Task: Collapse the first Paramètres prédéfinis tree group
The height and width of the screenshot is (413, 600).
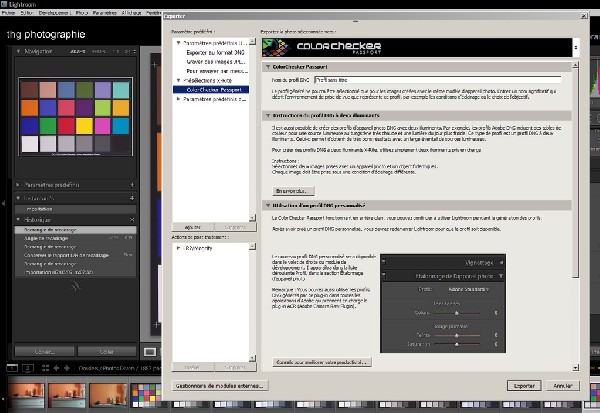Action: tap(178, 43)
